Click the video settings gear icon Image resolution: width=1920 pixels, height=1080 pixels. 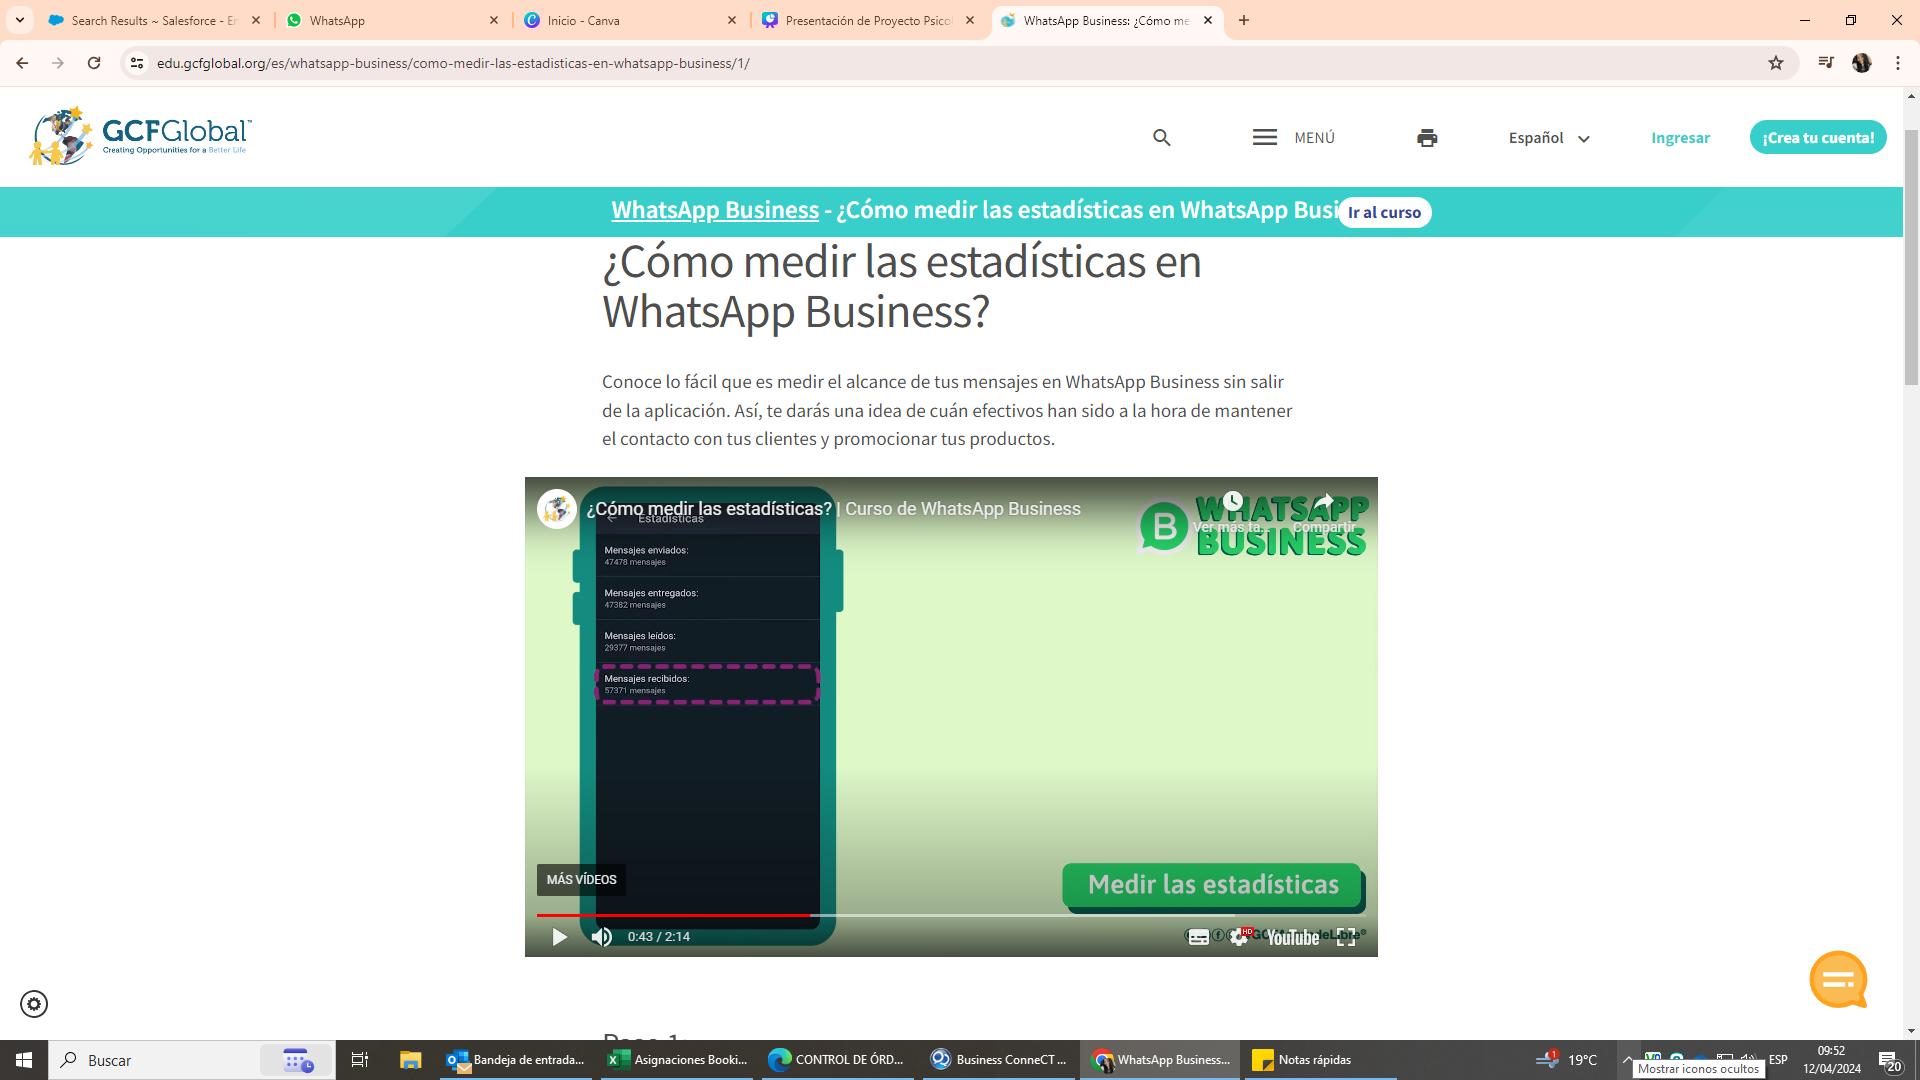tap(1239, 937)
